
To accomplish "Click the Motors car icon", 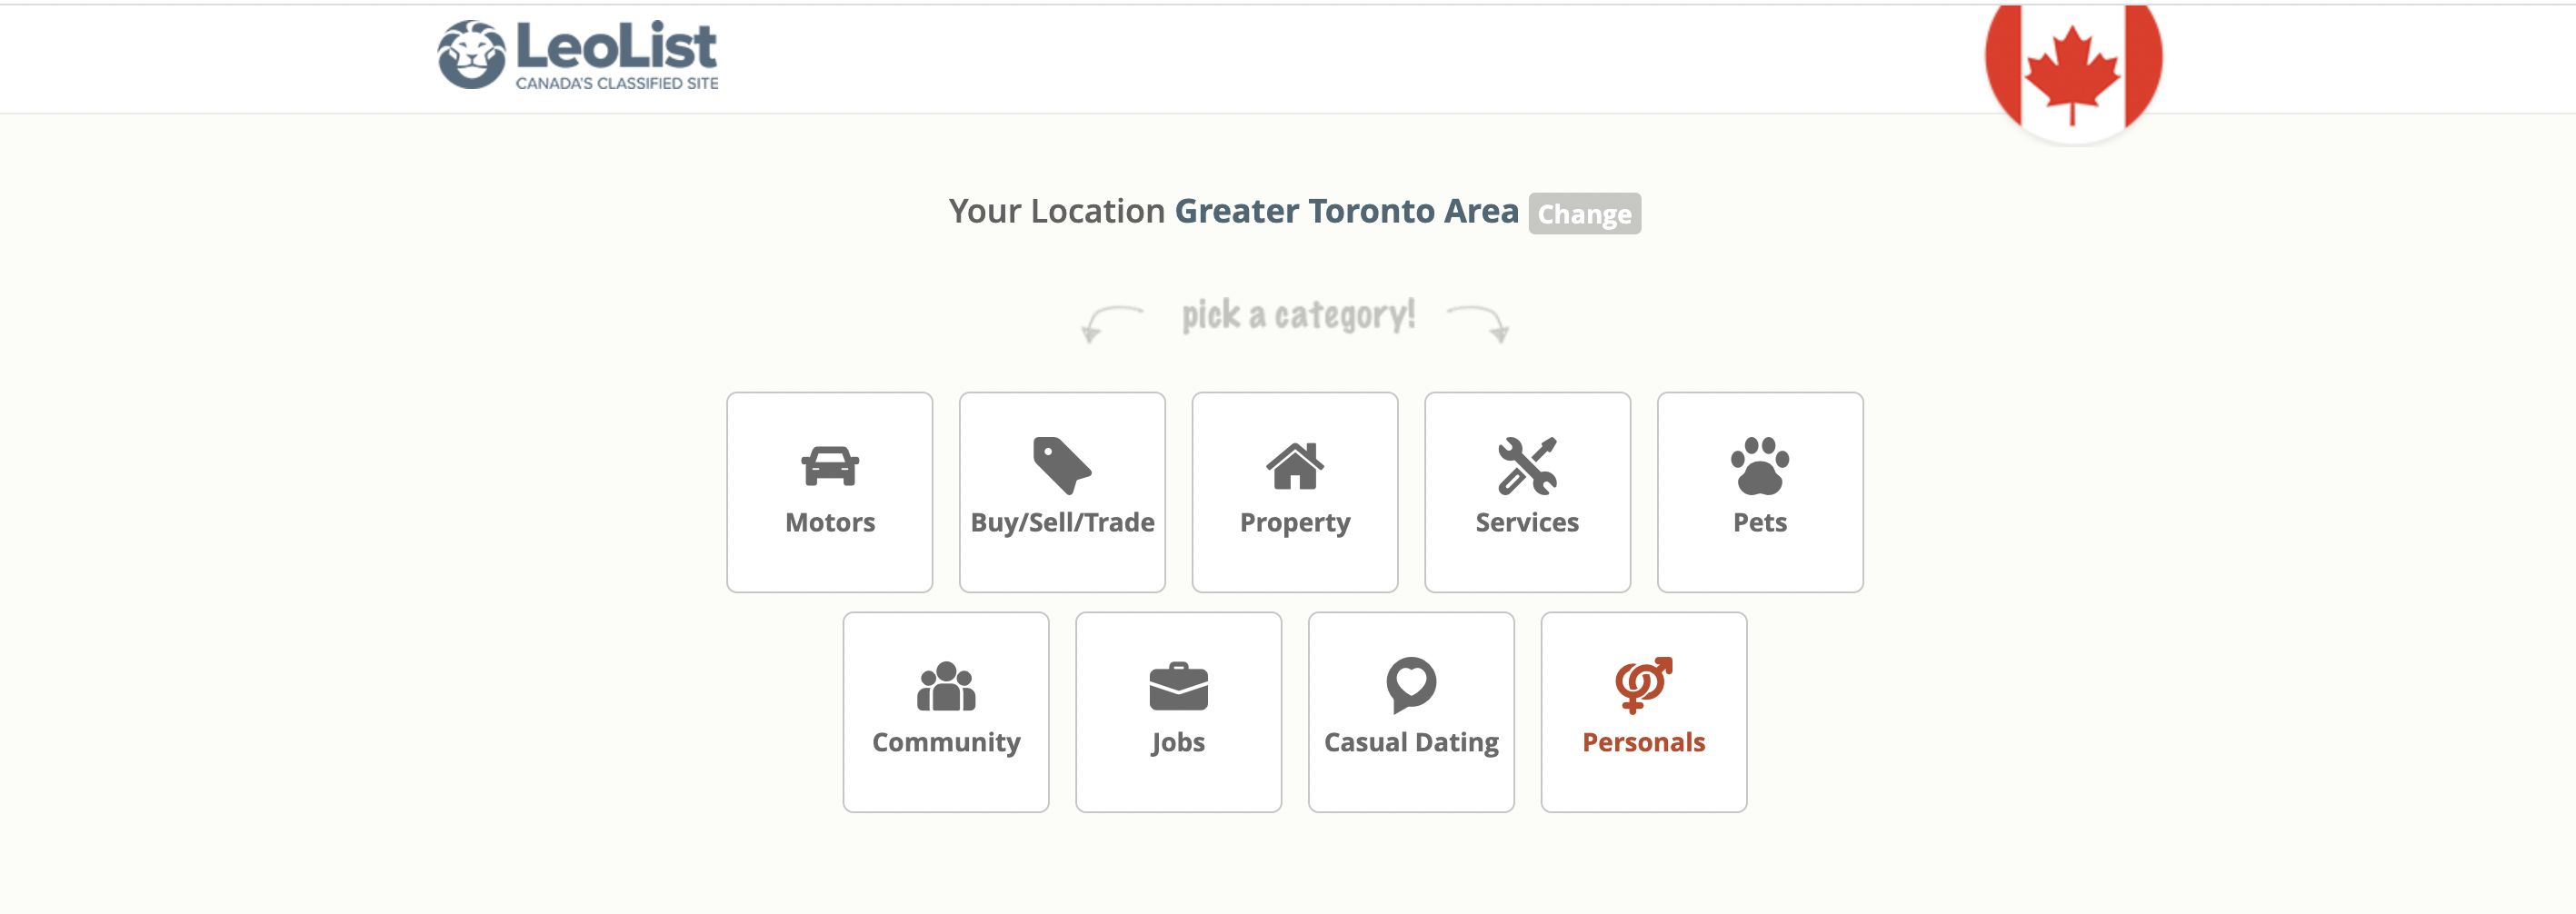I will coord(829,466).
